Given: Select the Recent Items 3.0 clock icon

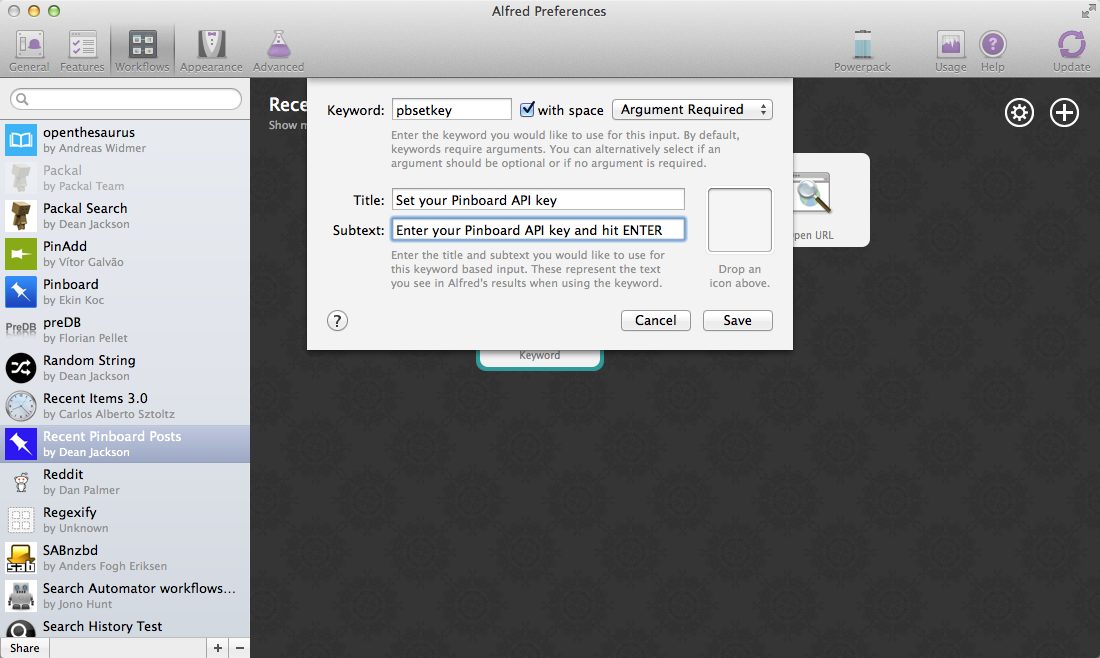Looking at the screenshot, I should pos(20,405).
